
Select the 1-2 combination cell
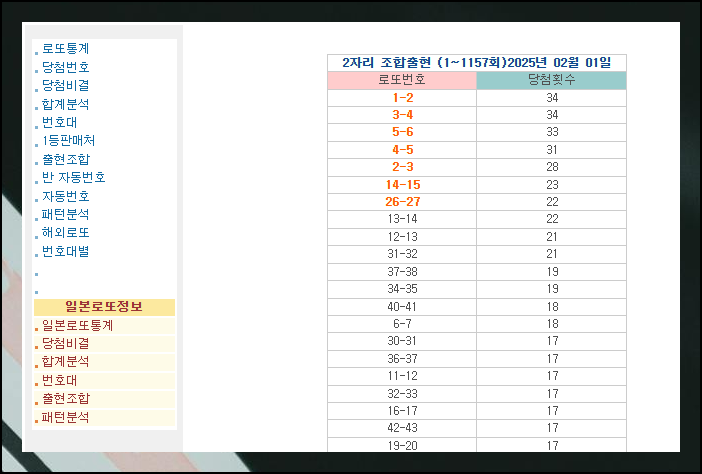402,98
